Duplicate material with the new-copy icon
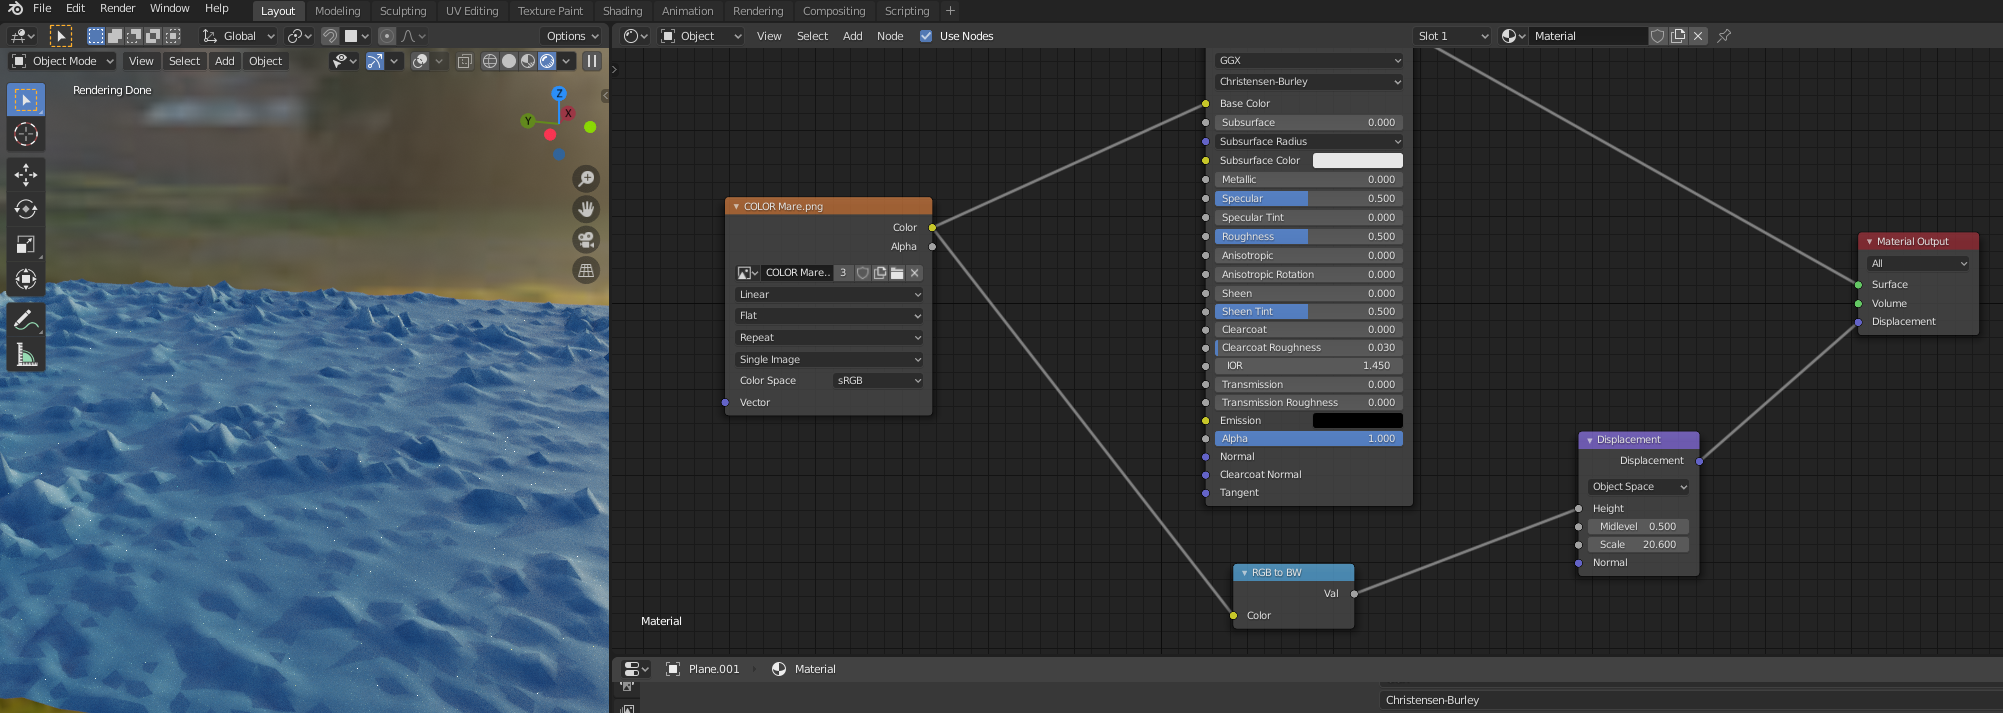The height and width of the screenshot is (713, 2003). (1678, 36)
